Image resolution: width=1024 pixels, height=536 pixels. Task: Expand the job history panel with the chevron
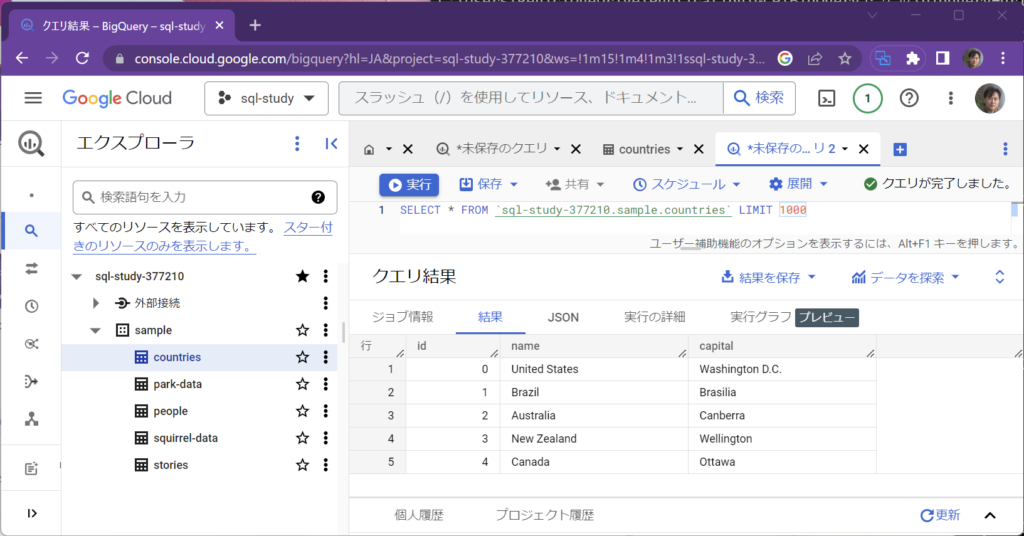(990, 516)
